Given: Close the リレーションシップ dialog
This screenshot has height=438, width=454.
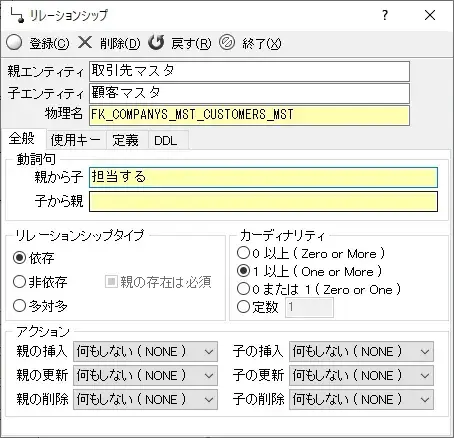Looking at the screenshot, I should tap(430, 15).
